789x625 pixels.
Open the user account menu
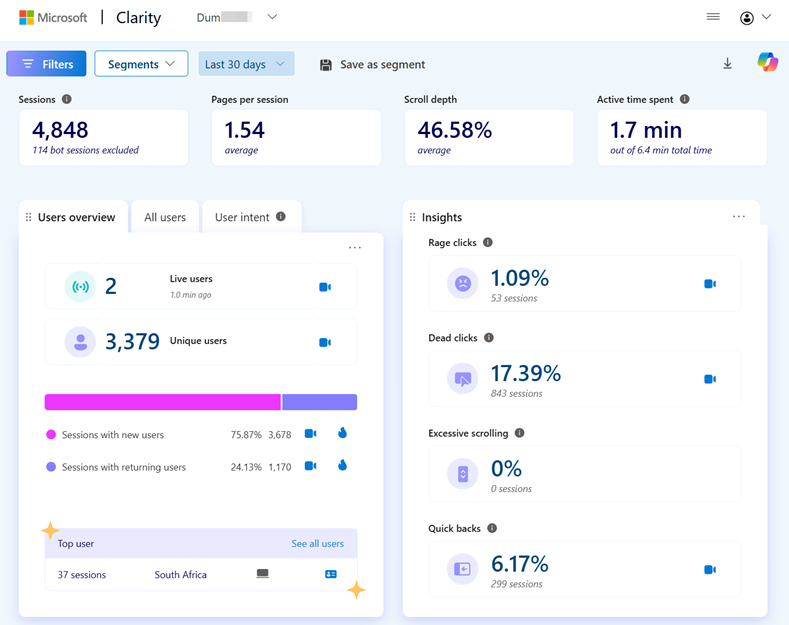[755, 17]
